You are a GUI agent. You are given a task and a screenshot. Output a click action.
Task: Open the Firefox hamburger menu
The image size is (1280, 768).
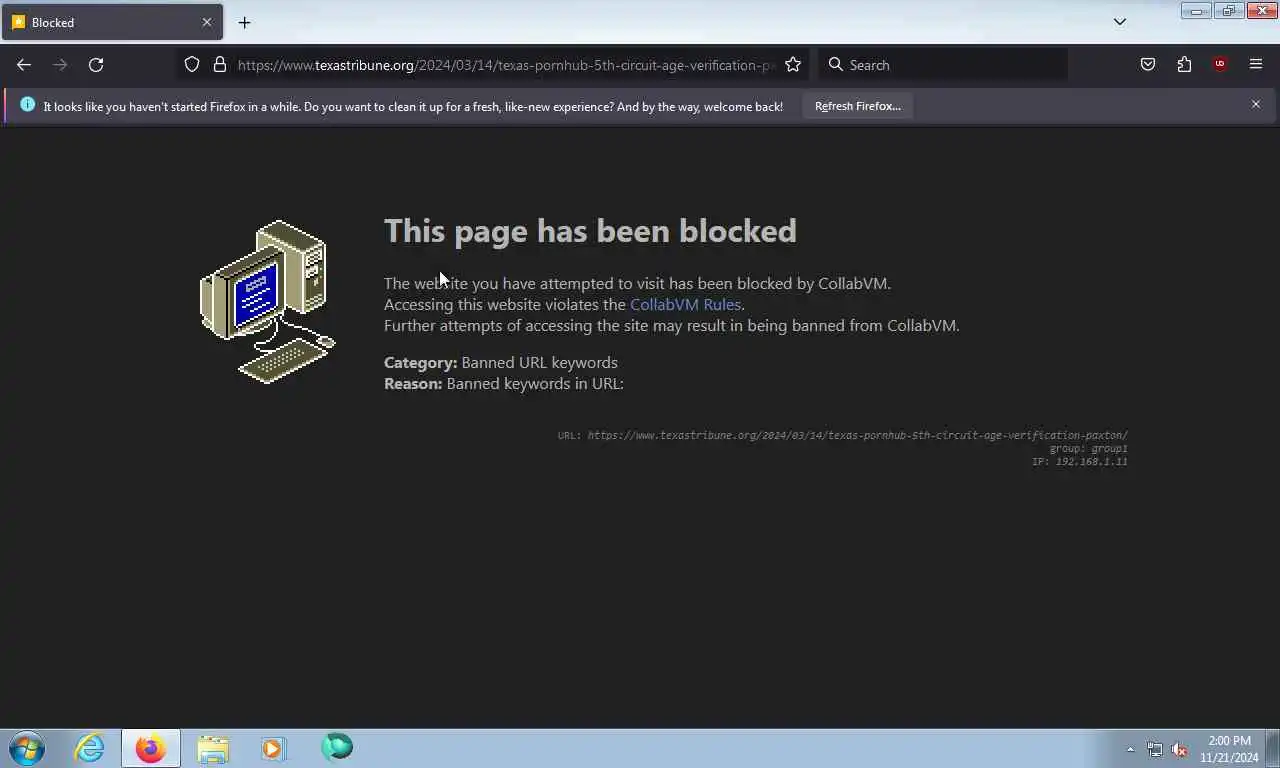point(1256,65)
